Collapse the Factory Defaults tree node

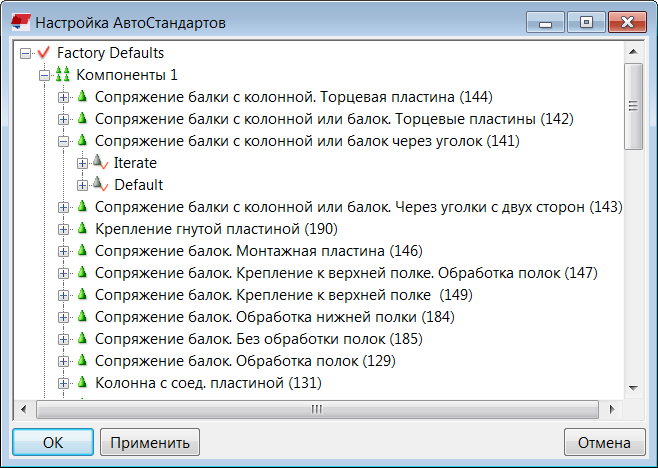[26, 53]
